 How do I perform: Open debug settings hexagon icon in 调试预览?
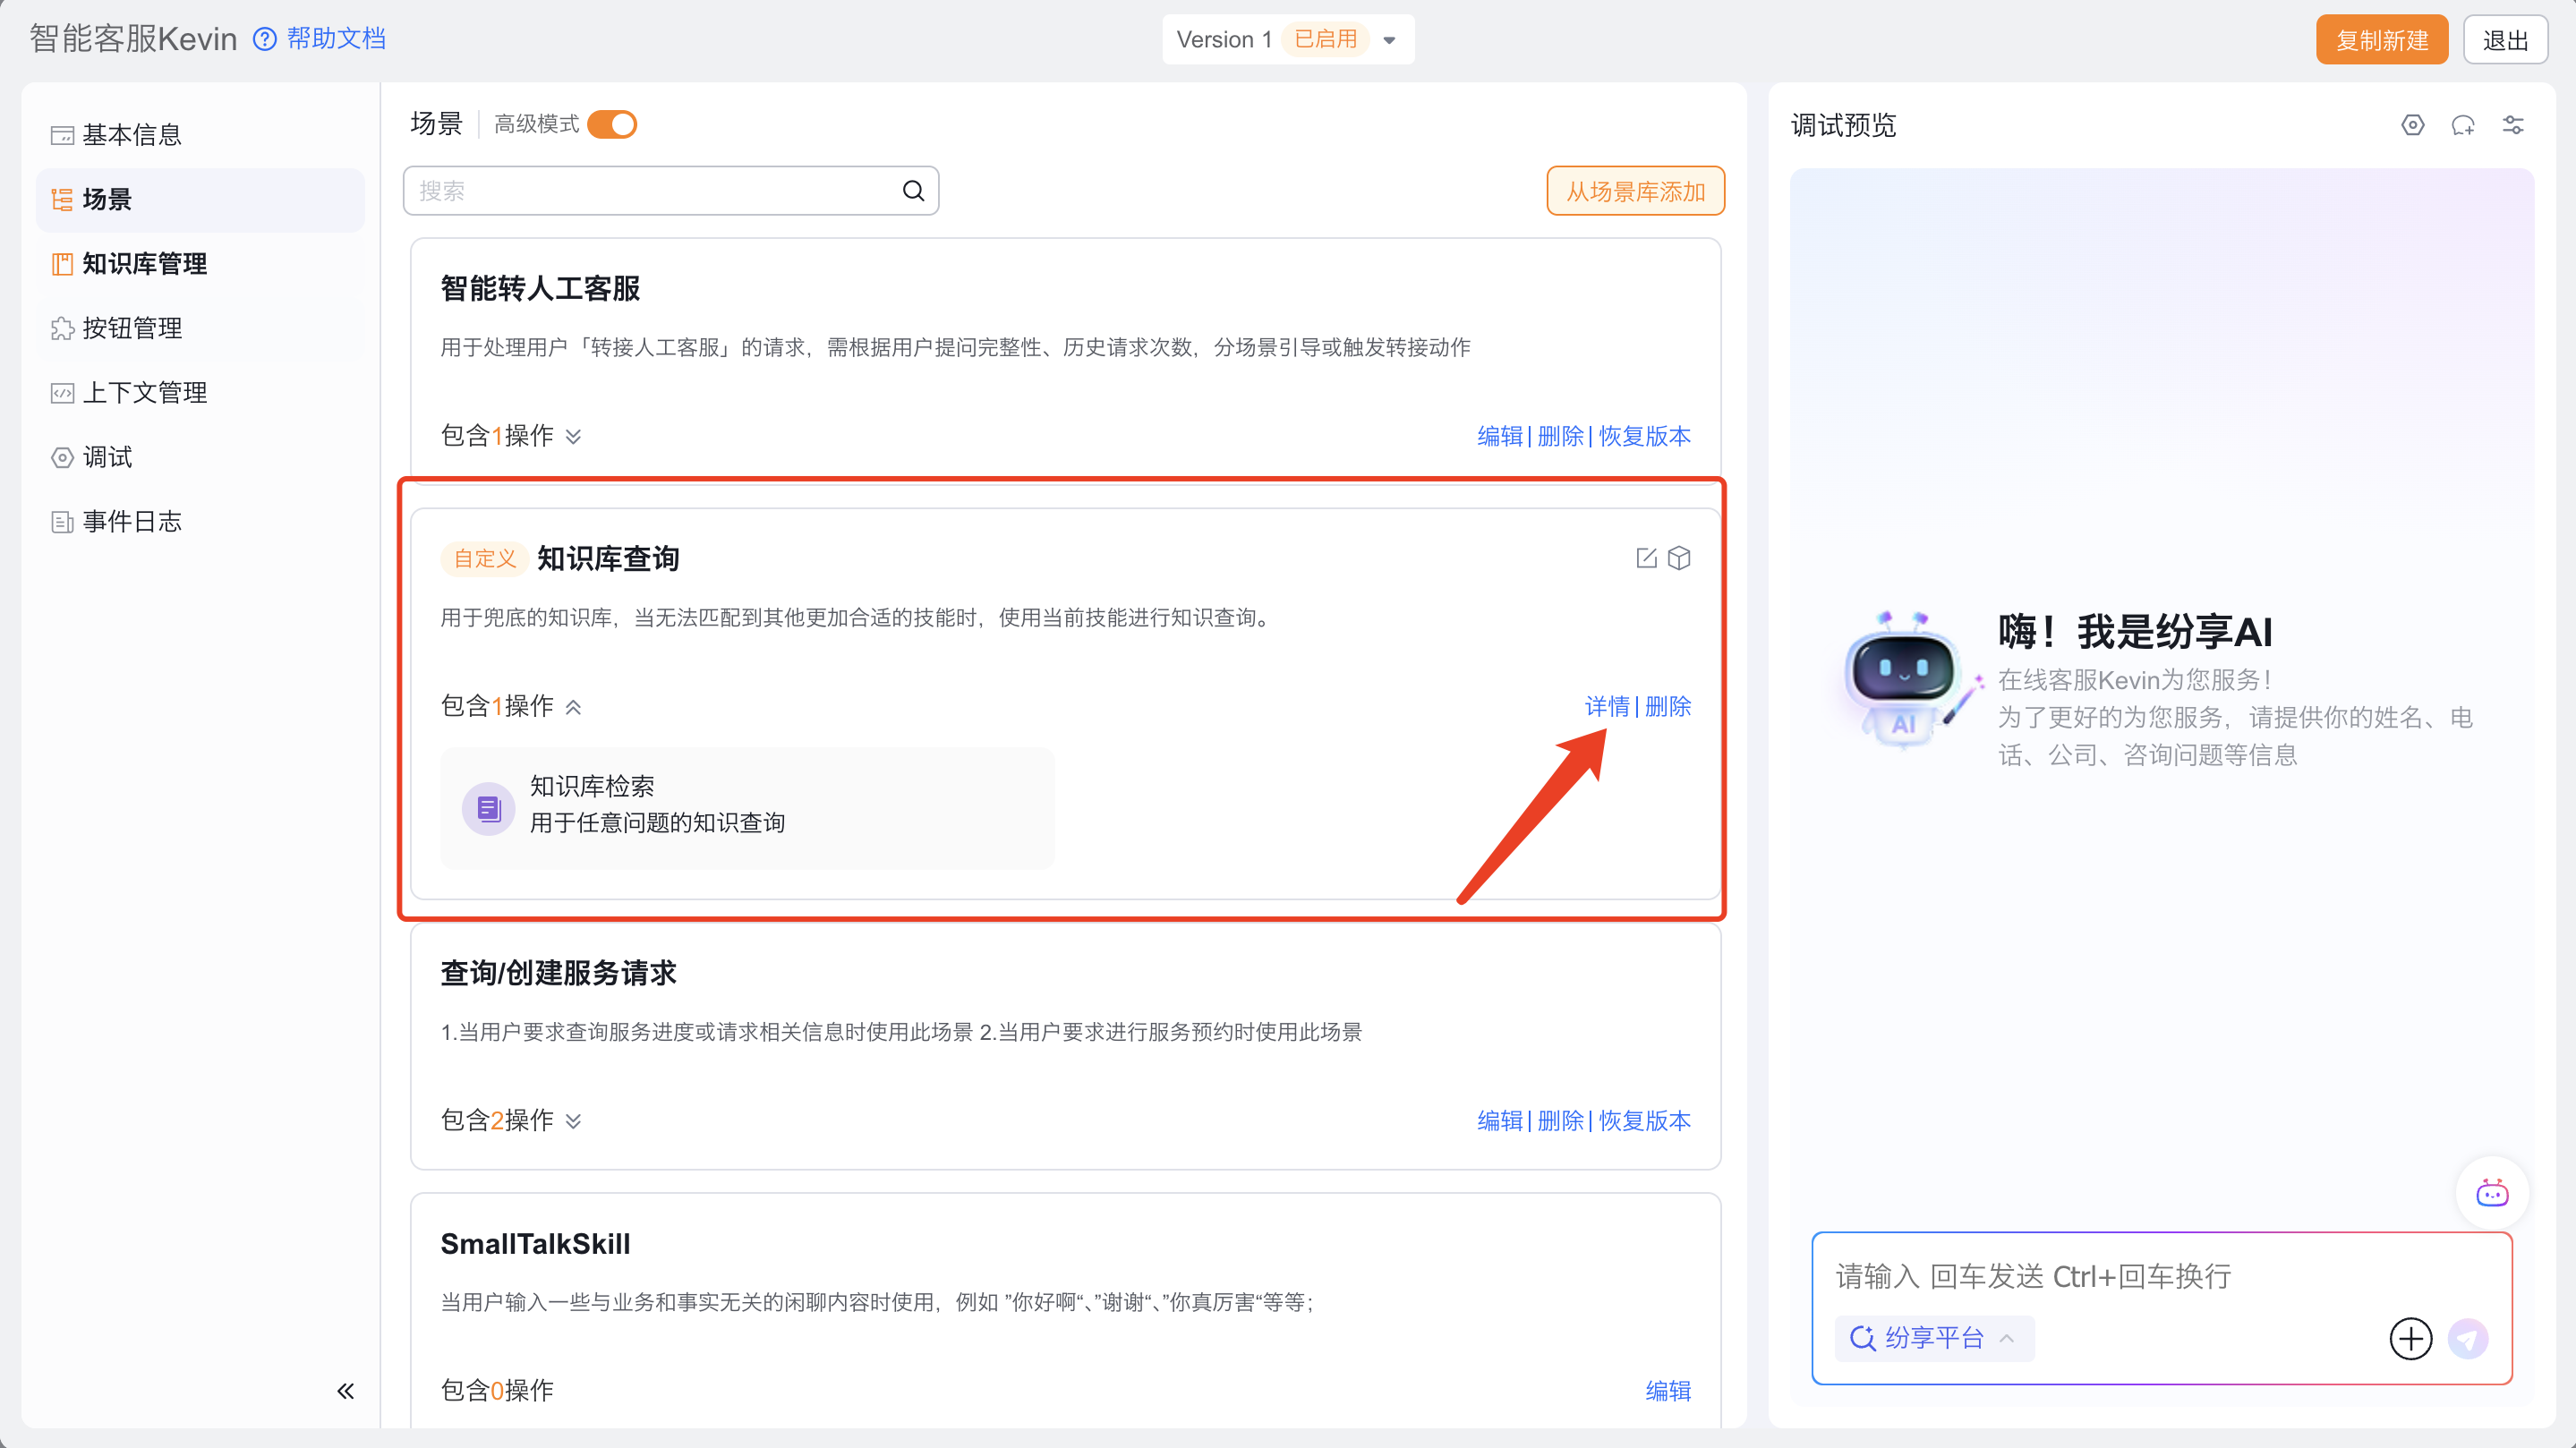click(2412, 125)
